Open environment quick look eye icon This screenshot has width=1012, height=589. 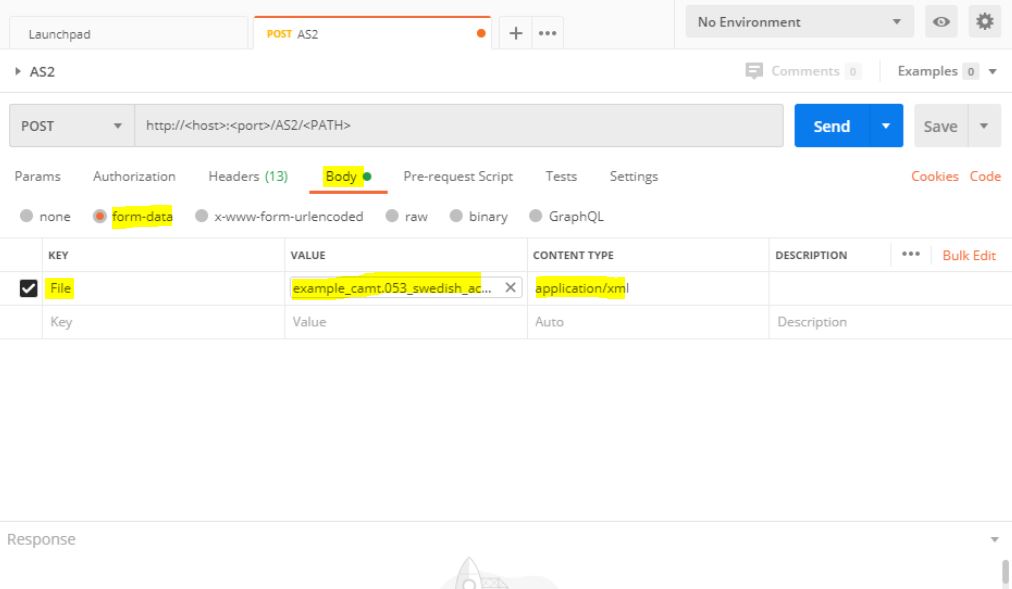[941, 22]
